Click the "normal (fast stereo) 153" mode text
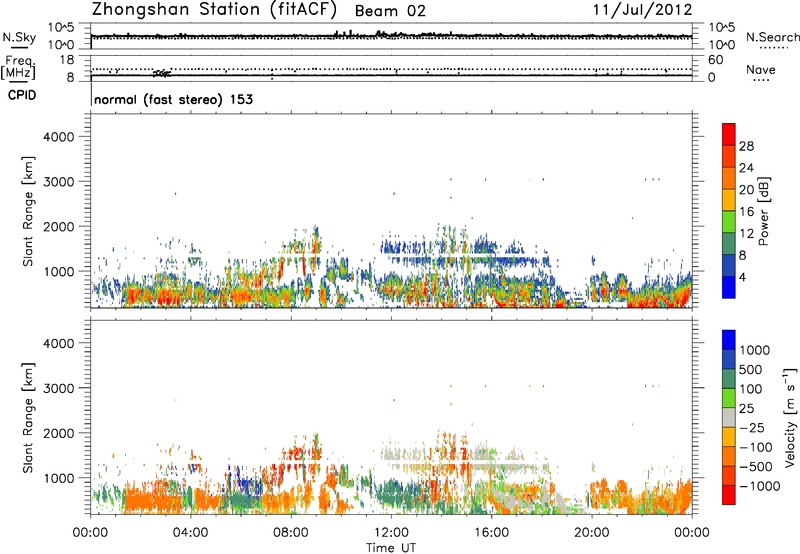Viewport: 800px width, 554px height. [x=173, y=100]
